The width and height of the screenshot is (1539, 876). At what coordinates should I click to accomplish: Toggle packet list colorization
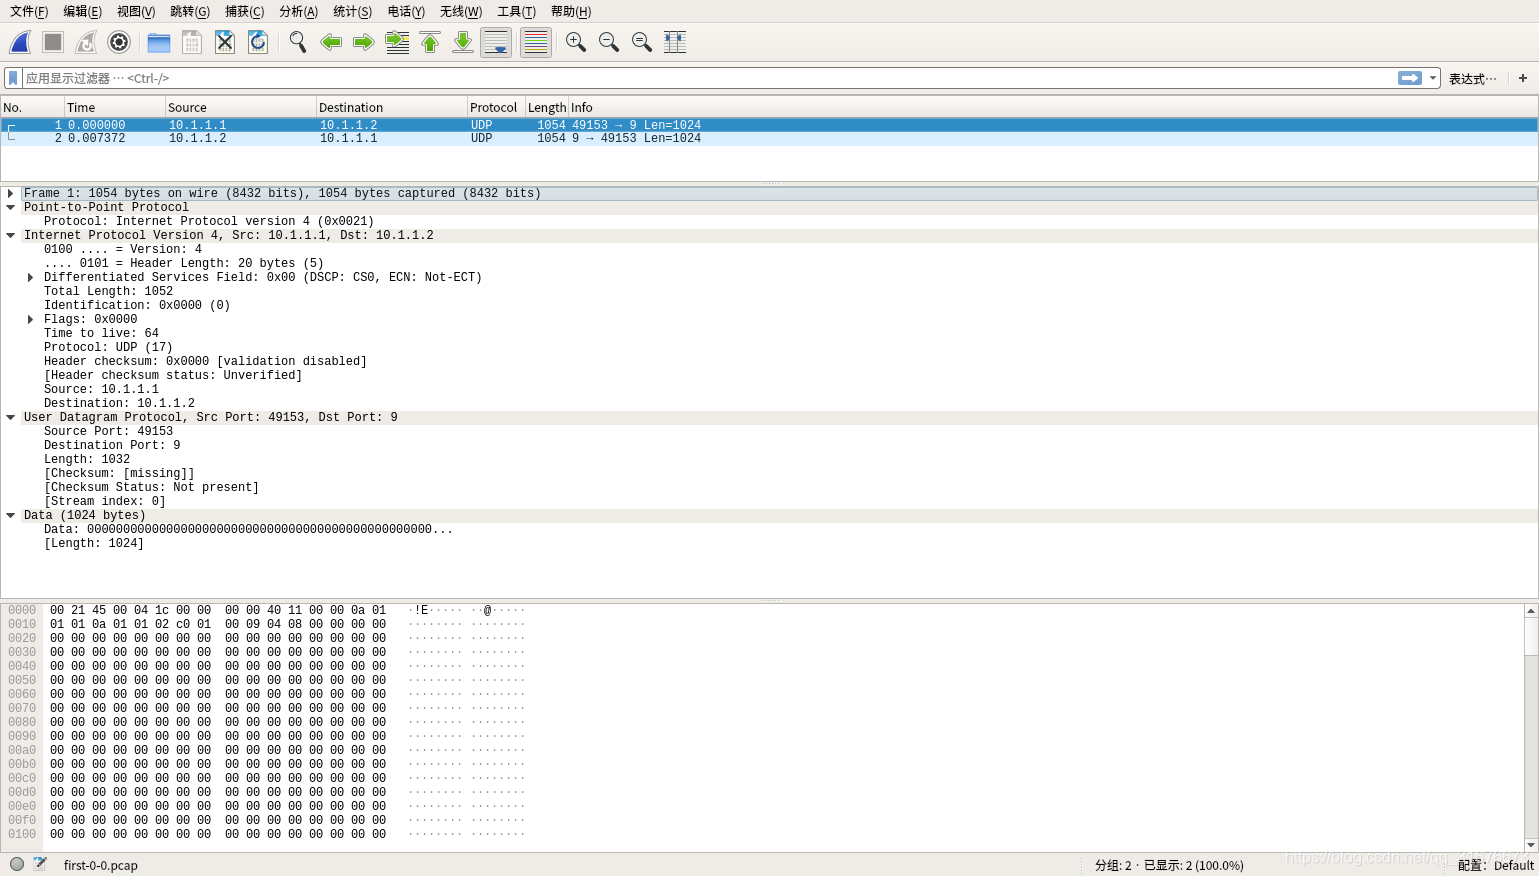pos(536,42)
